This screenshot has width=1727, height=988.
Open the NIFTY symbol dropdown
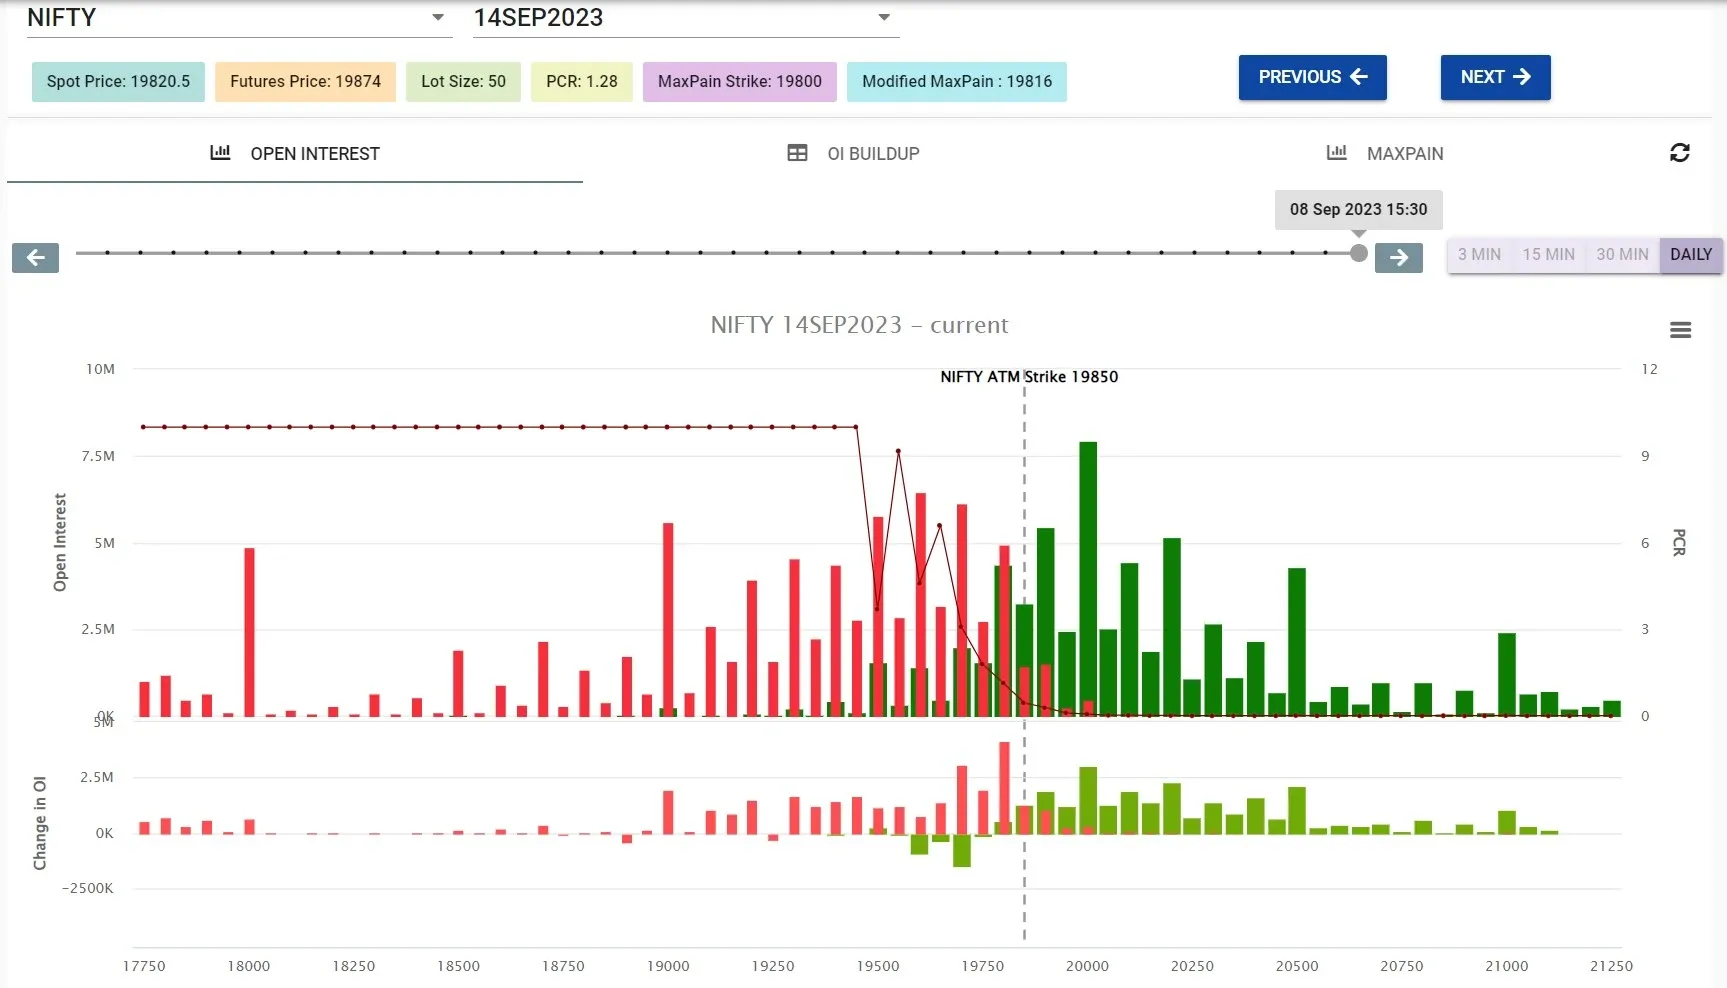(x=239, y=18)
